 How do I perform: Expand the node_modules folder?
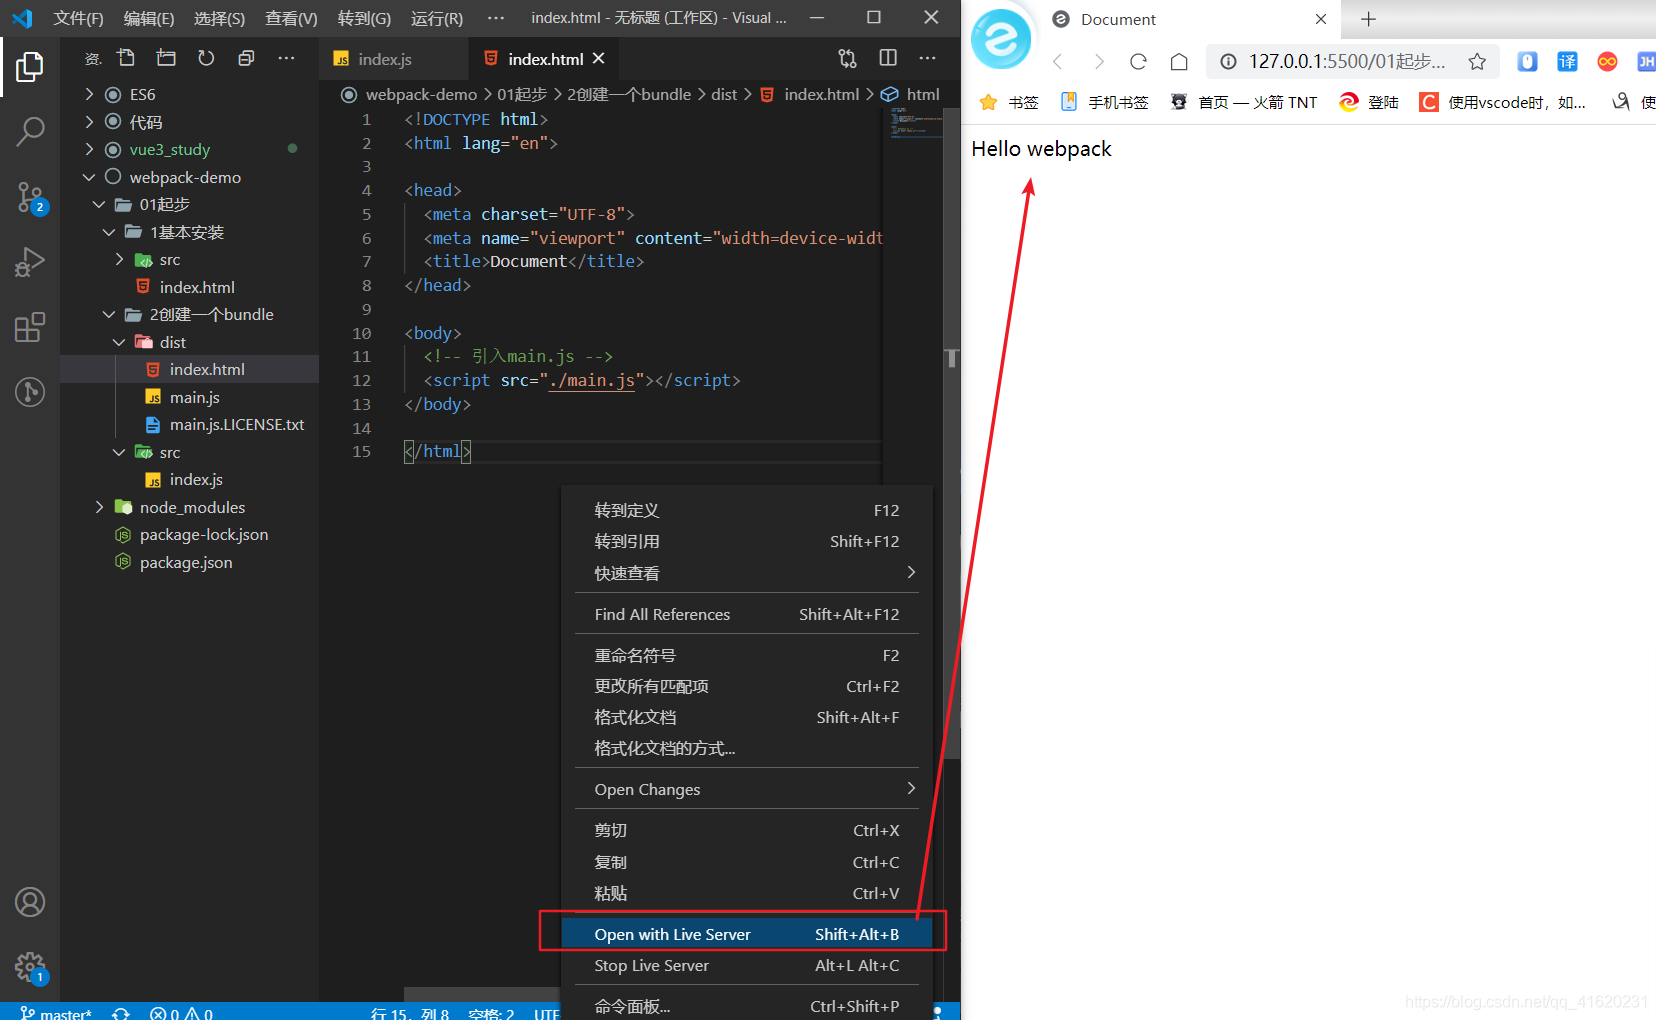[x=99, y=507]
